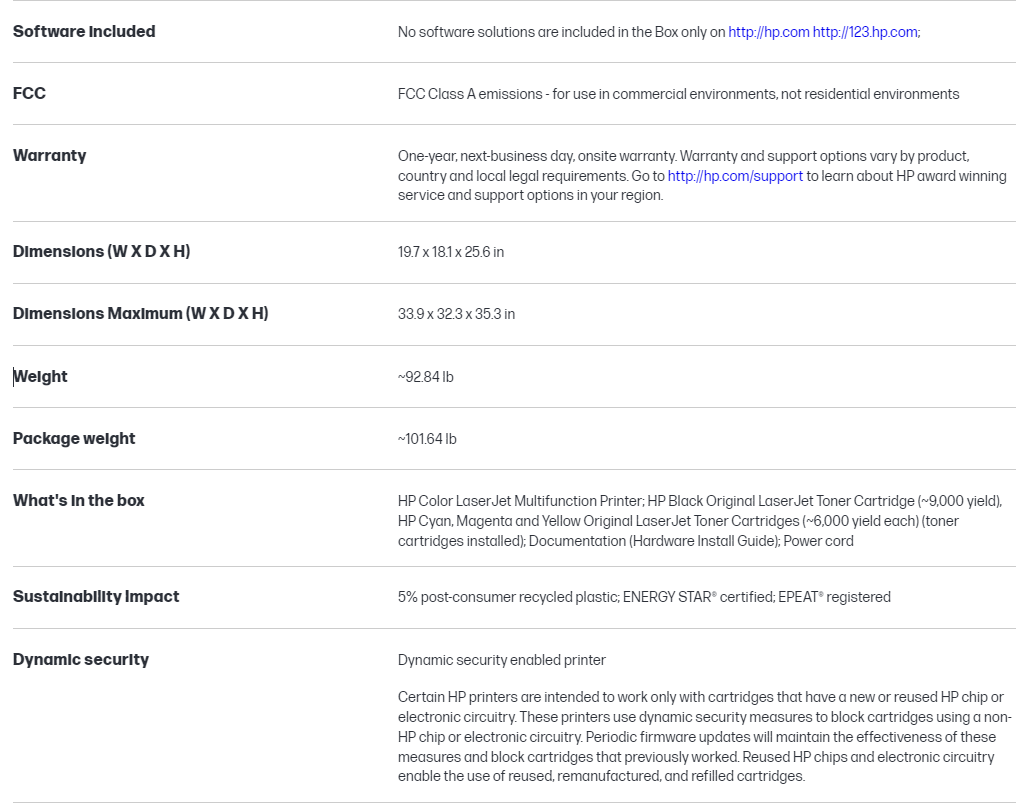Click the post-consumer recycled plastic text

tap(507, 597)
